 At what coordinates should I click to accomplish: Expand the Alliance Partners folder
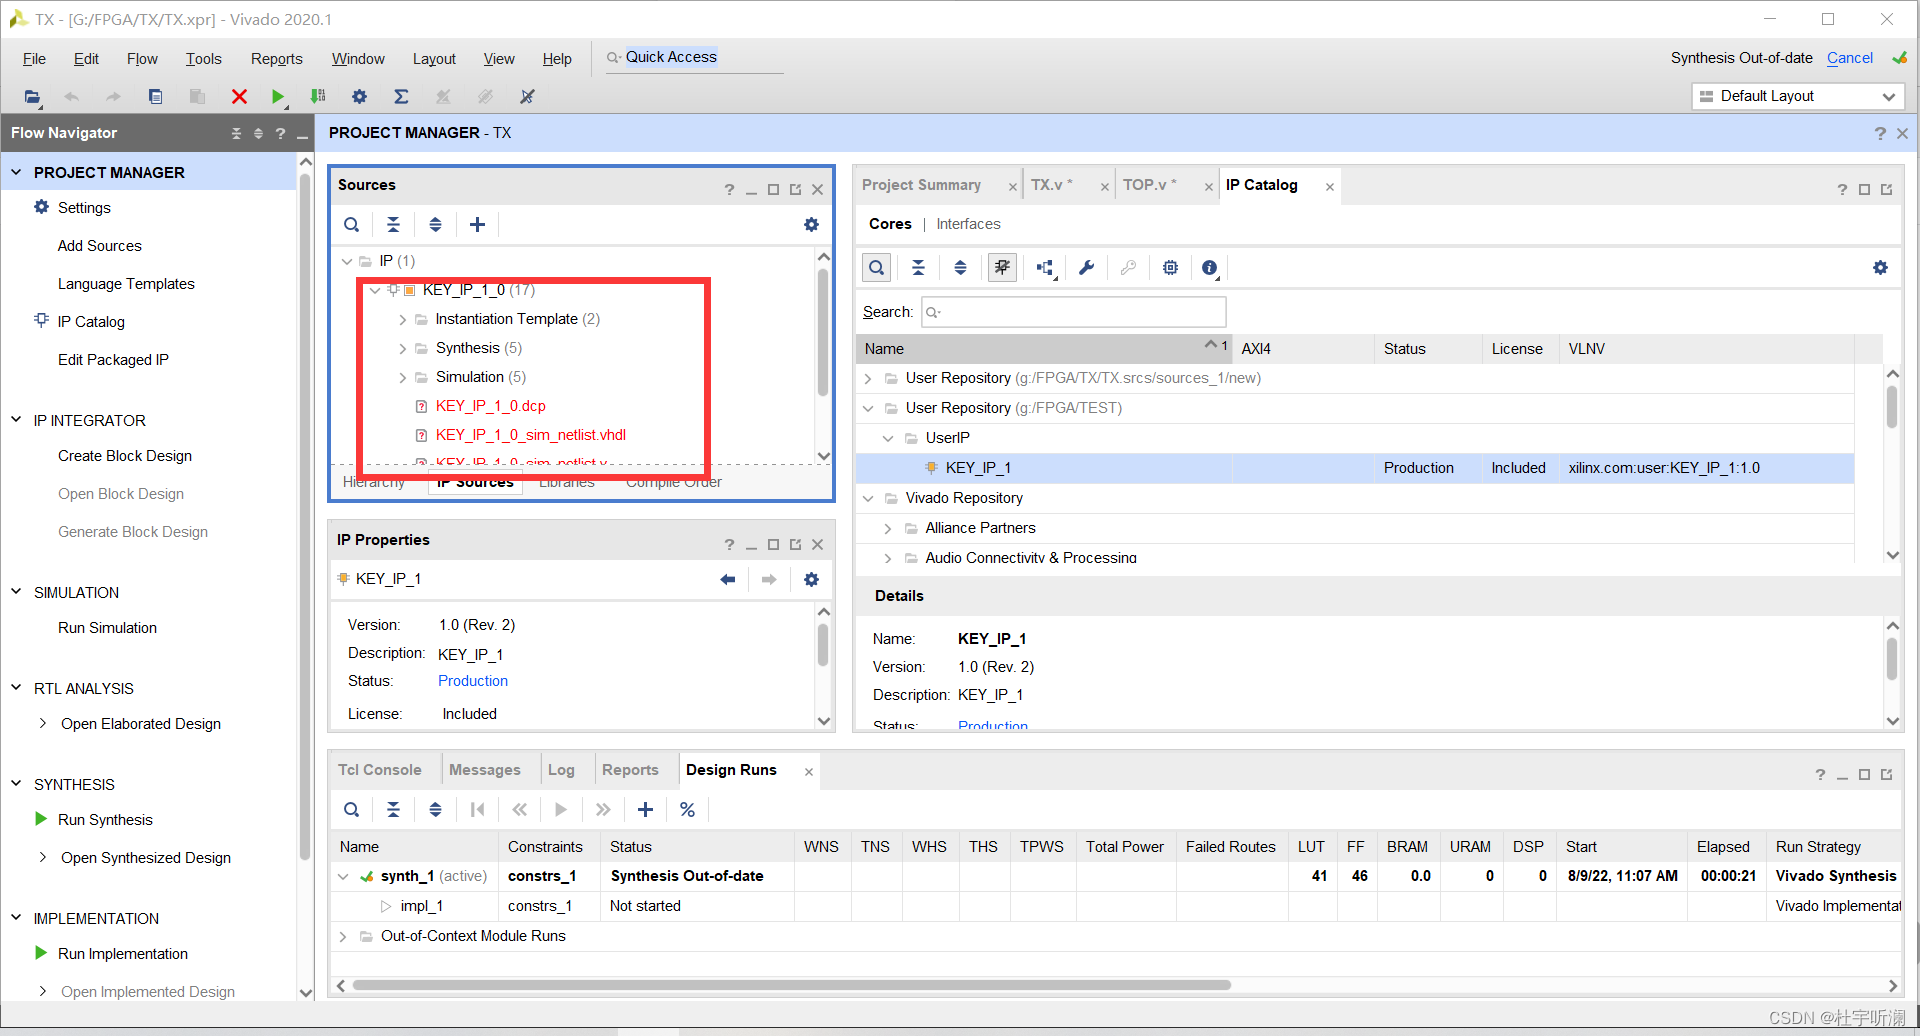[x=887, y=529]
